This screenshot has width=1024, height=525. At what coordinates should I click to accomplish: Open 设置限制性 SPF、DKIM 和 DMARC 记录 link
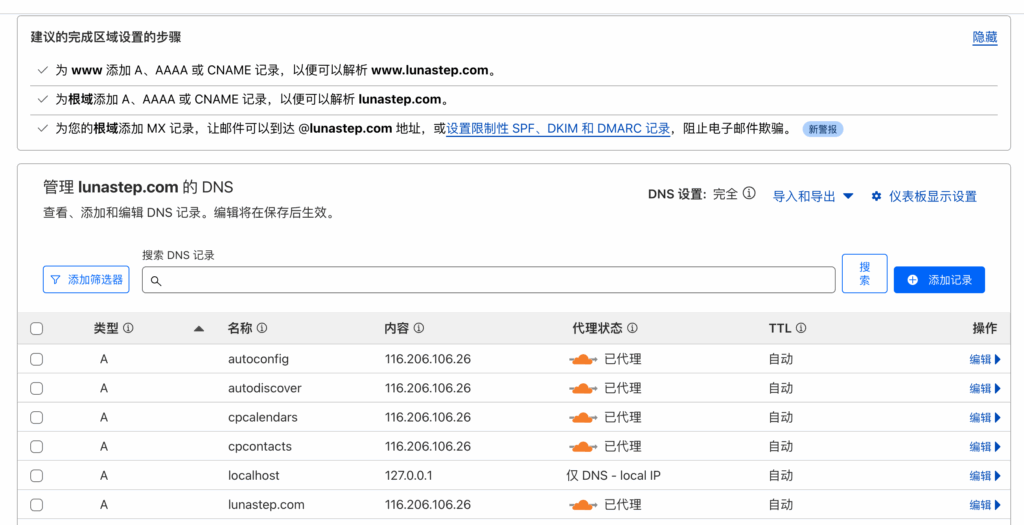(558, 129)
